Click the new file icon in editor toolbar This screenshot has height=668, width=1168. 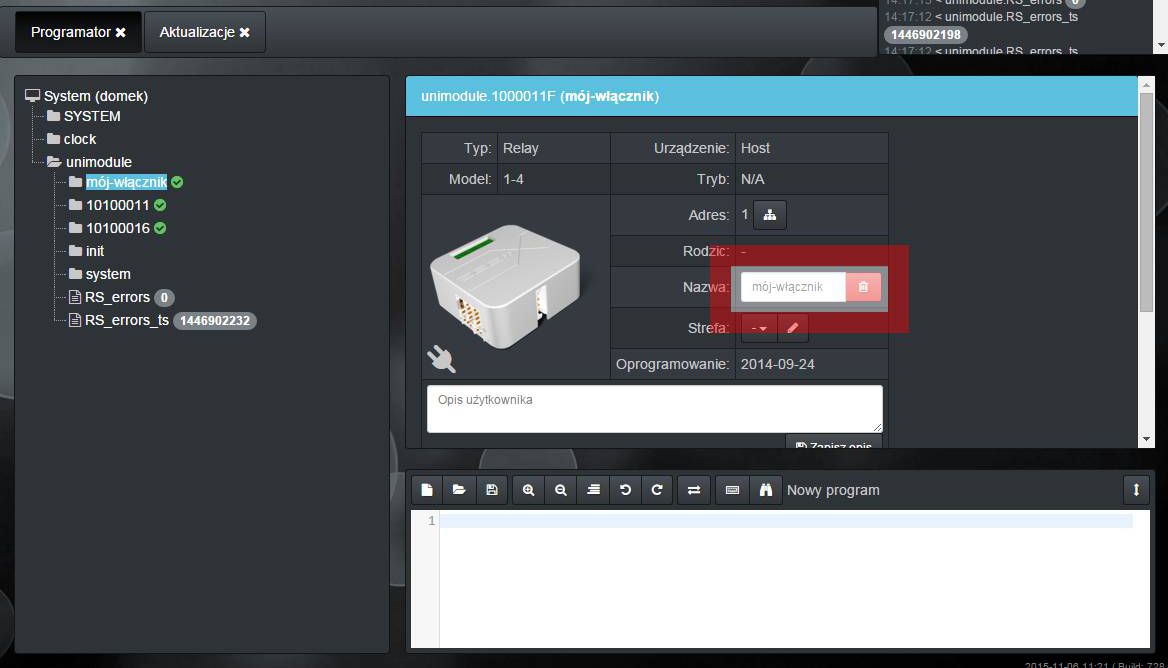pos(427,490)
